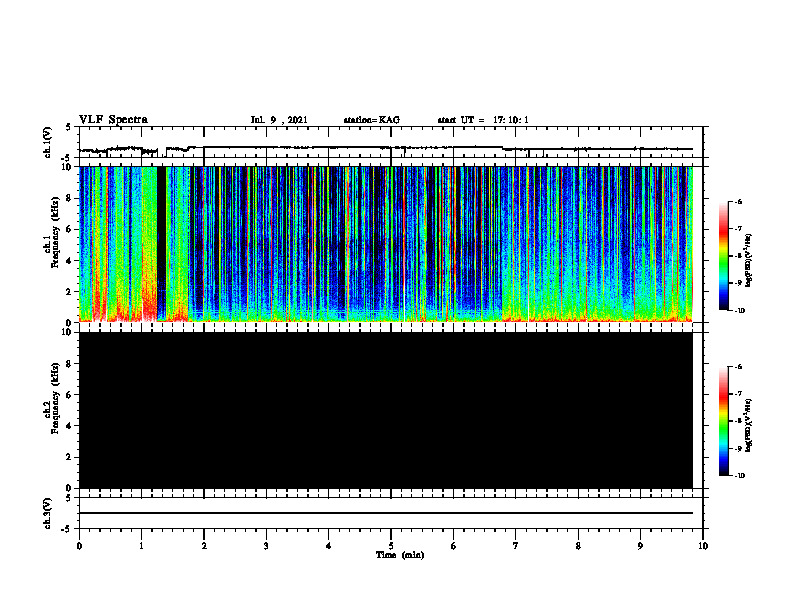792x612 pixels.
Task: Click the flat ch.3 voltage trace line
Action: tap(386, 513)
